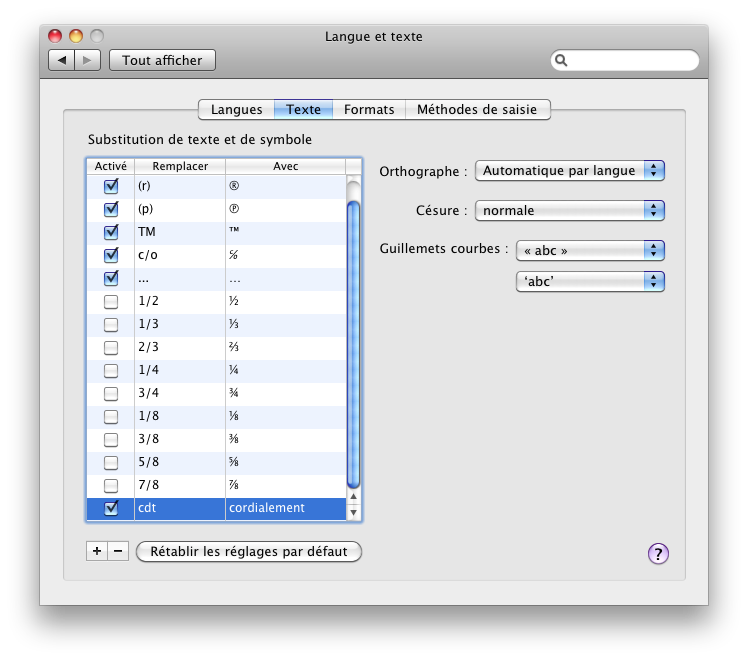748x660 pixels.
Task: Enable the 7/8 fraction substitution
Action: click(x=111, y=485)
